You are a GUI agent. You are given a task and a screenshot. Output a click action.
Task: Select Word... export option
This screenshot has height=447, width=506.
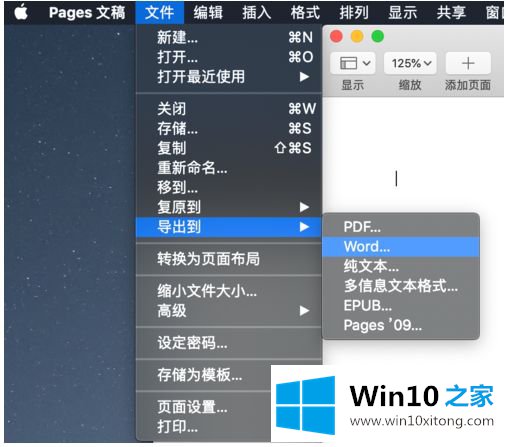coord(401,247)
